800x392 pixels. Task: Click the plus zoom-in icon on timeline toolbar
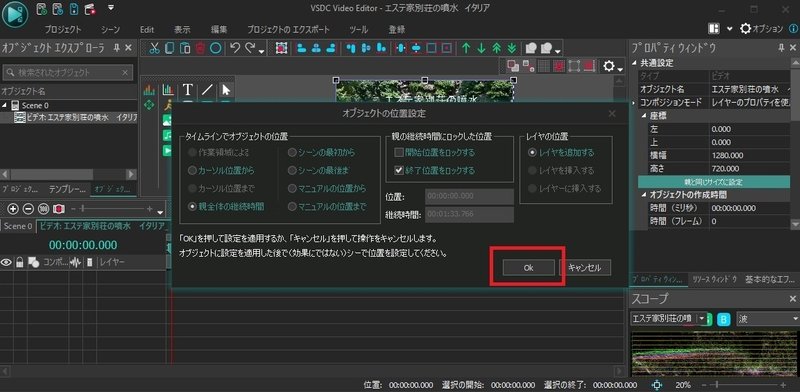(x=13, y=209)
